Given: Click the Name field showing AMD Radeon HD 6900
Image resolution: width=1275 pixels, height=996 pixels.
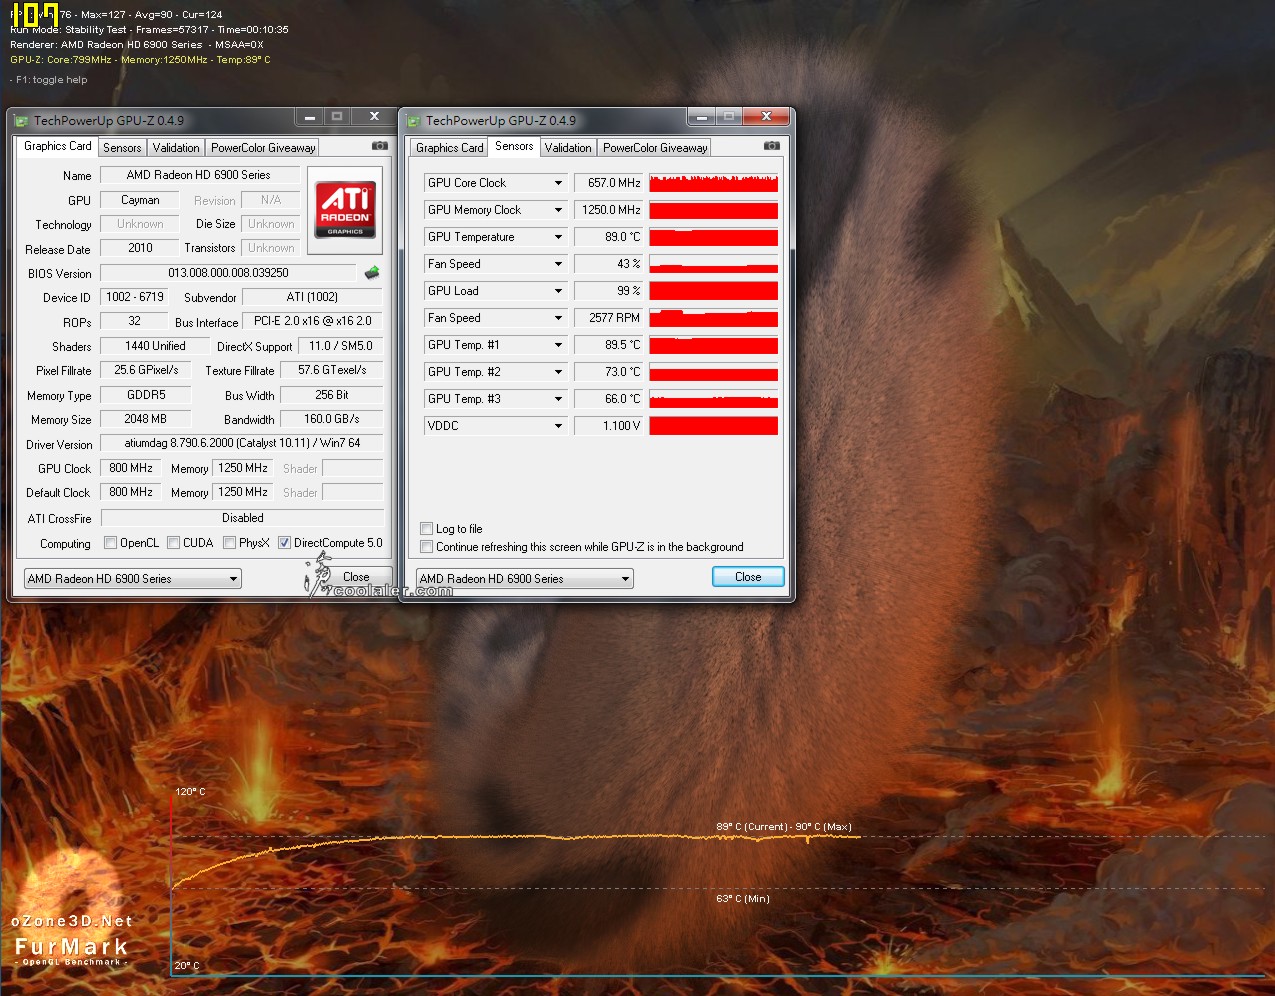Looking at the screenshot, I should (x=199, y=175).
